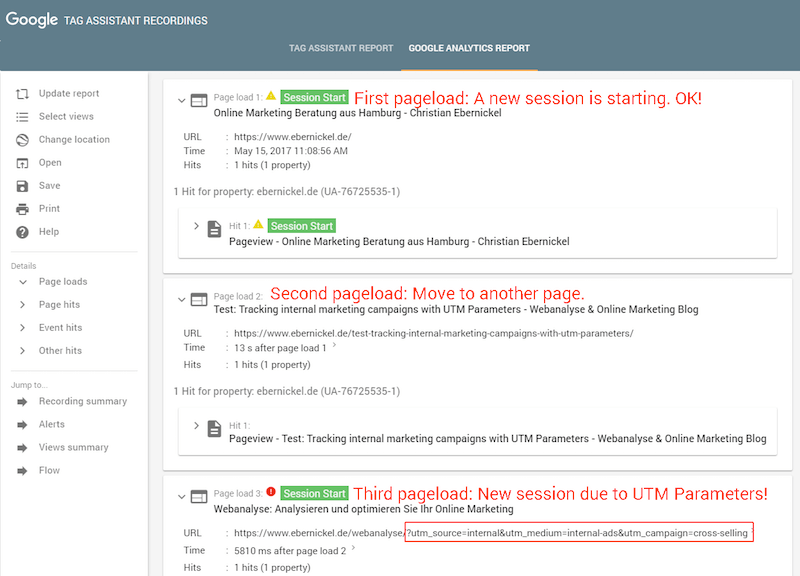Click the Page load 2 window icon
The width and height of the screenshot is (800, 576).
point(199,299)
